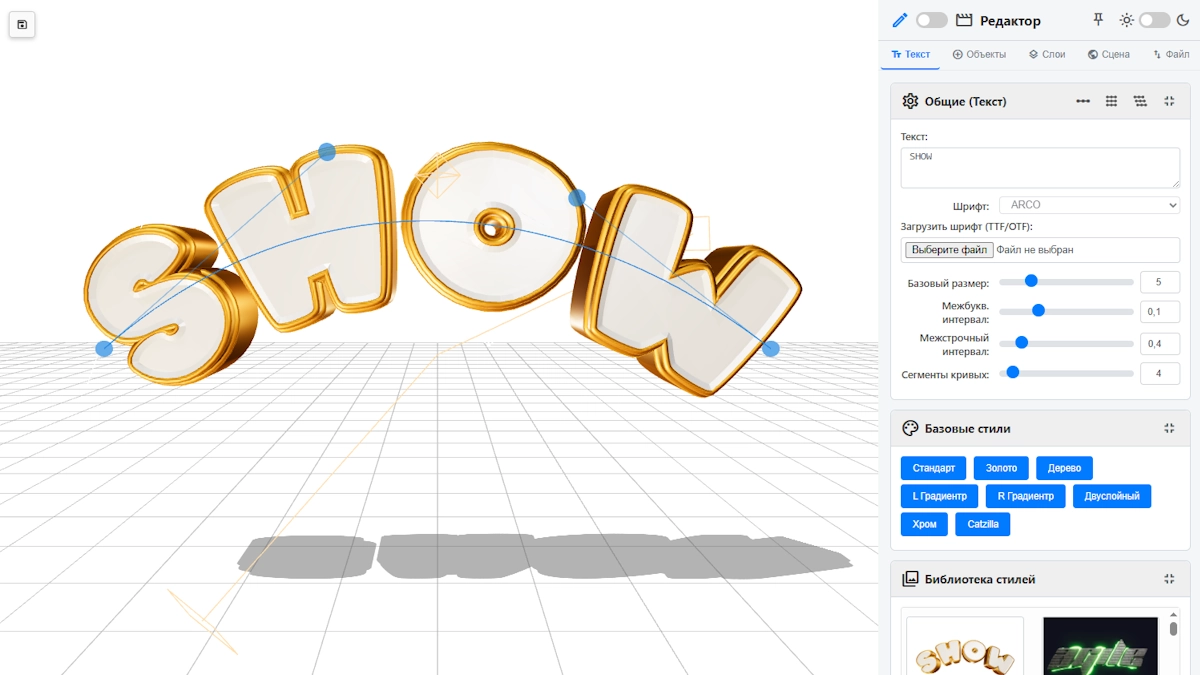Click the blue pencil edit icon
This screenshot has width=1200, height=675.
coord(899,20)
